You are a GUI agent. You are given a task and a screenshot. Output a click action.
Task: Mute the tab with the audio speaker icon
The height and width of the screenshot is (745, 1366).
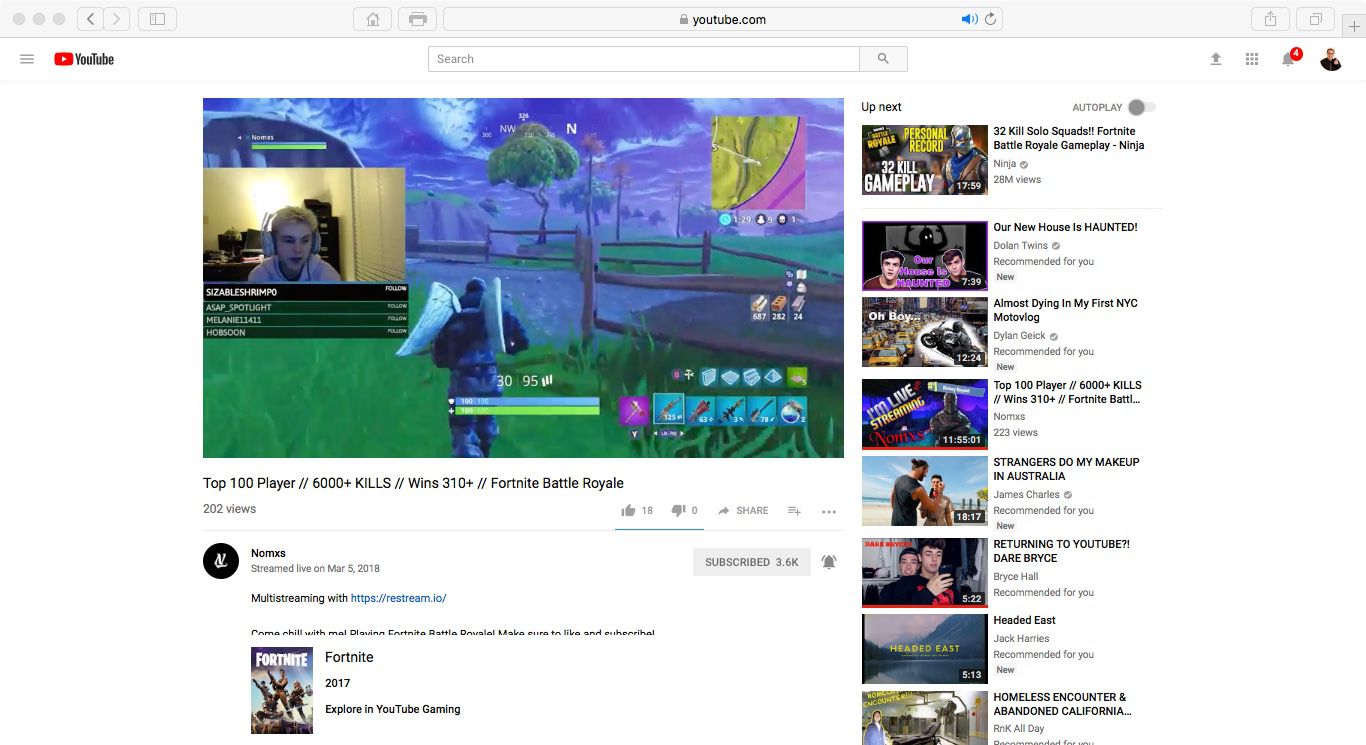point(969,19)
